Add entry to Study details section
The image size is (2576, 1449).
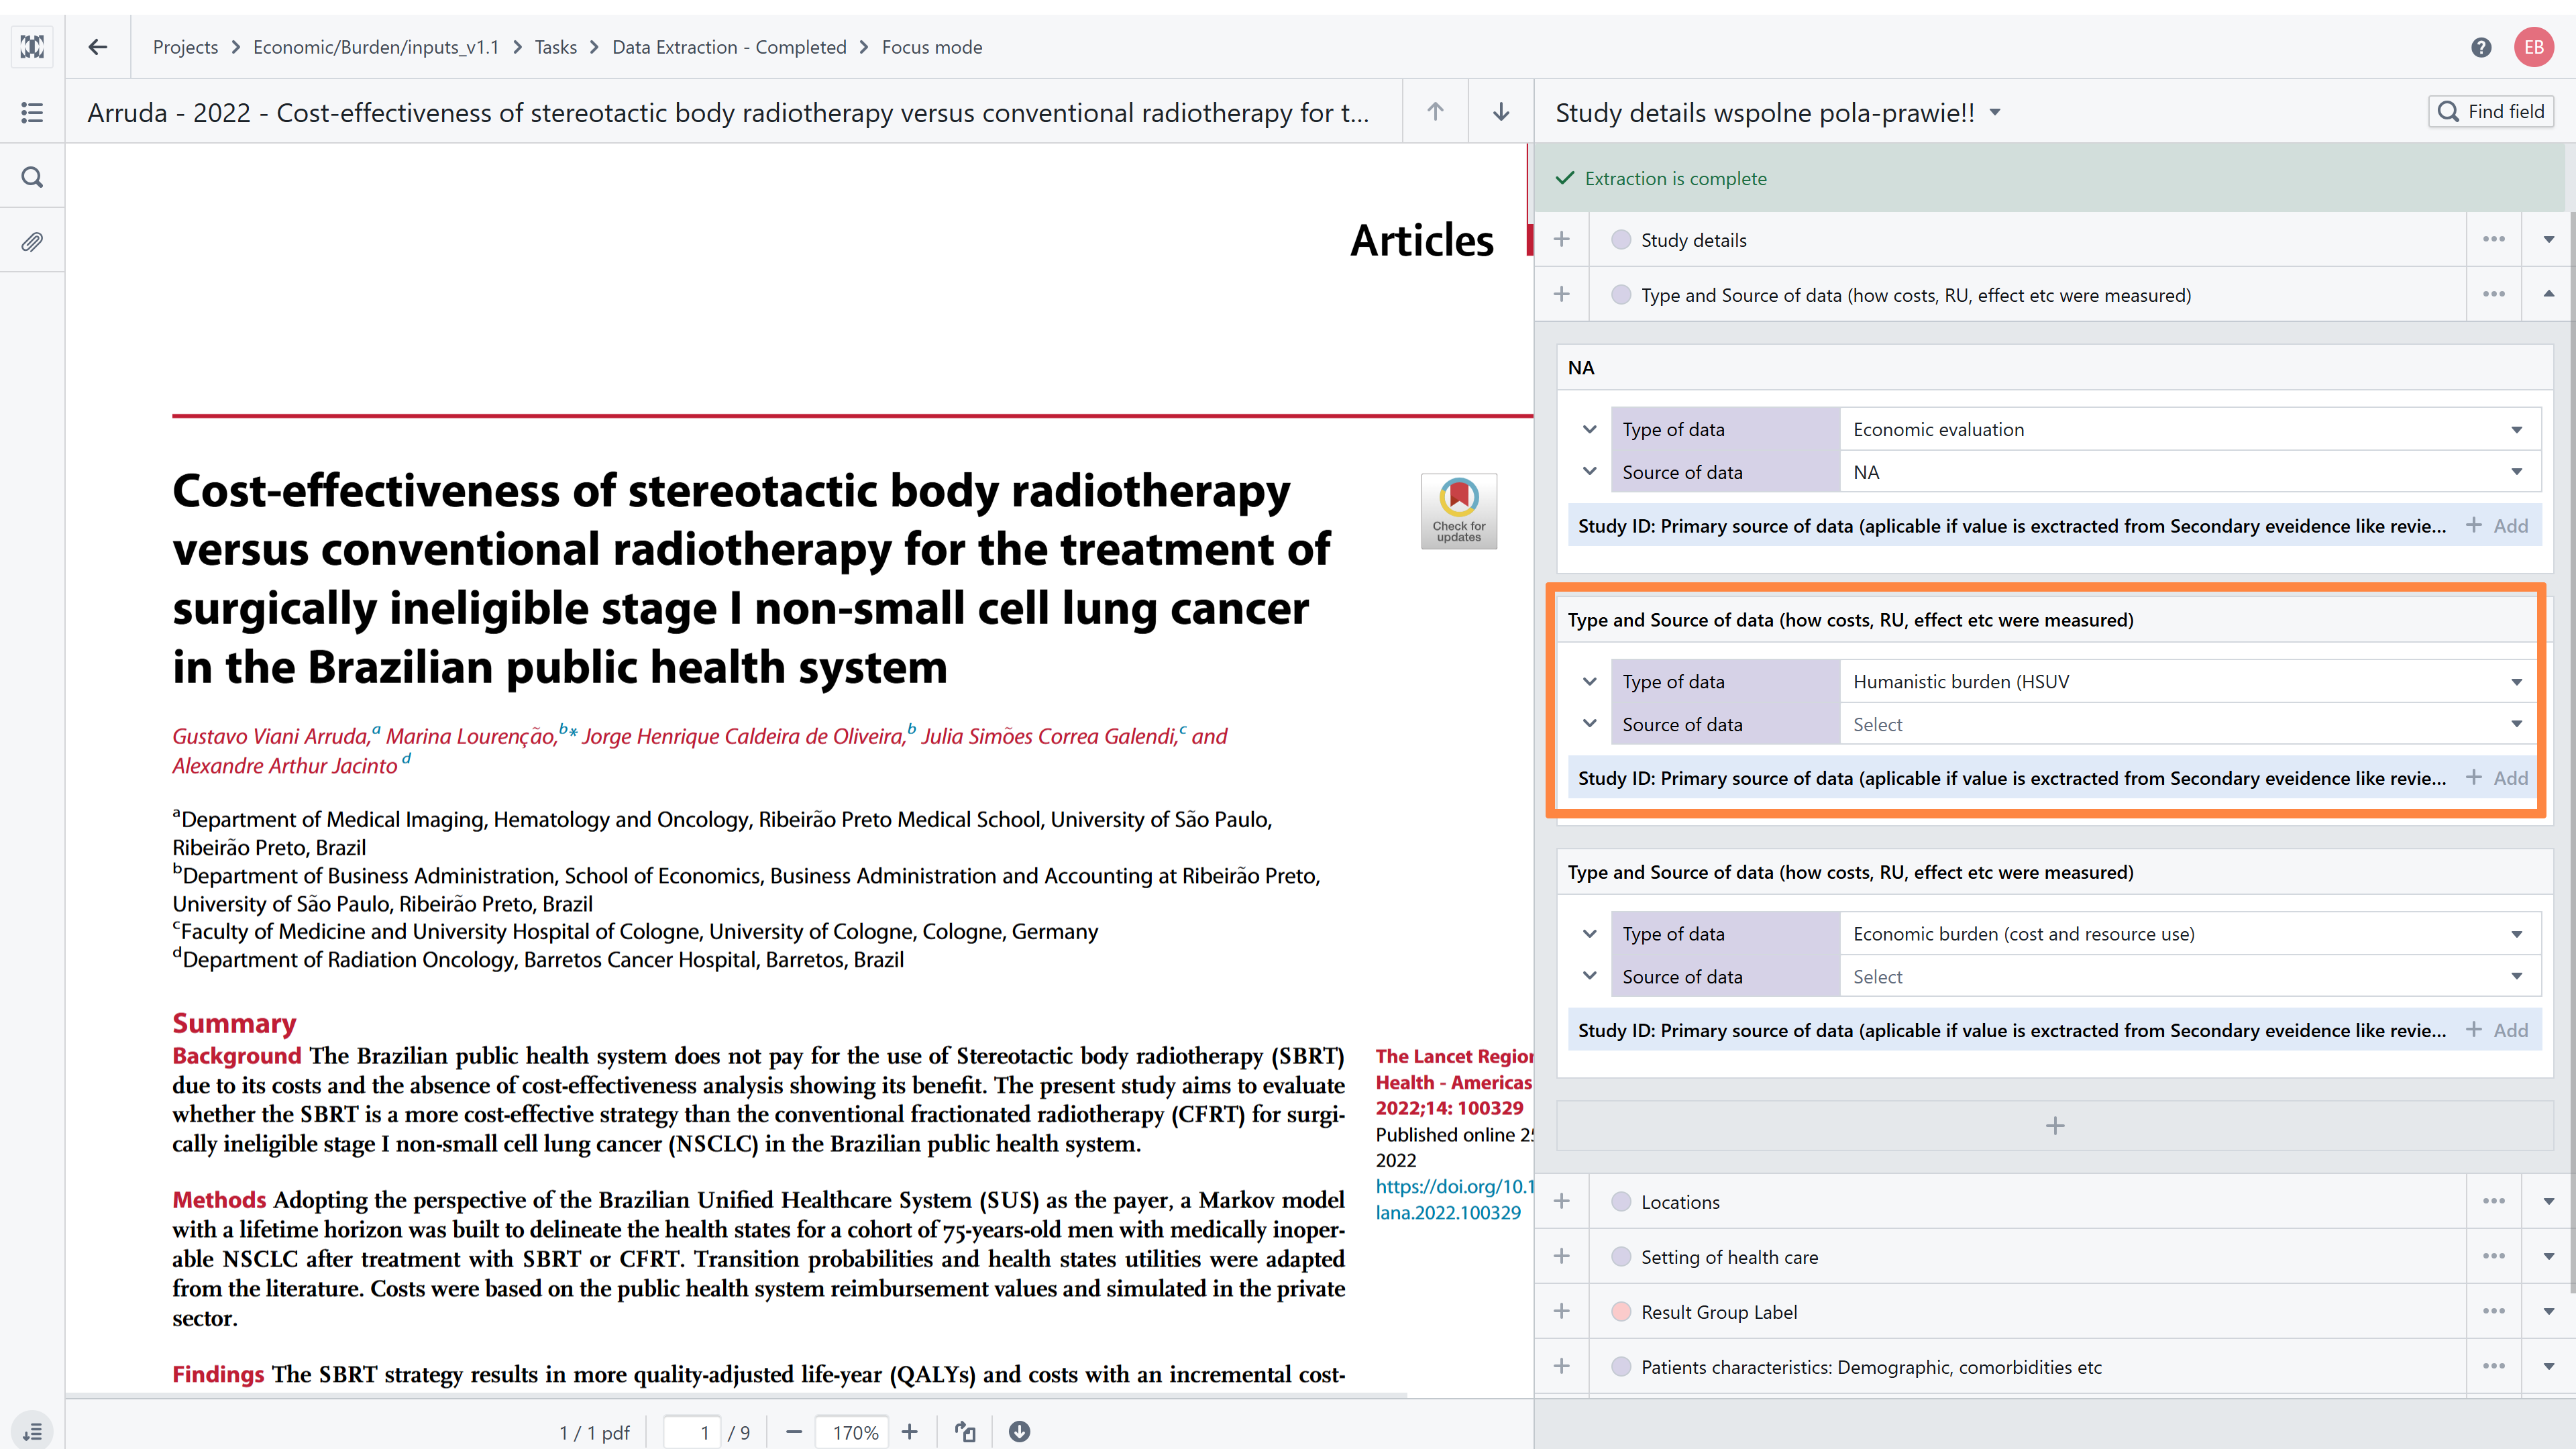(1562, 239)
